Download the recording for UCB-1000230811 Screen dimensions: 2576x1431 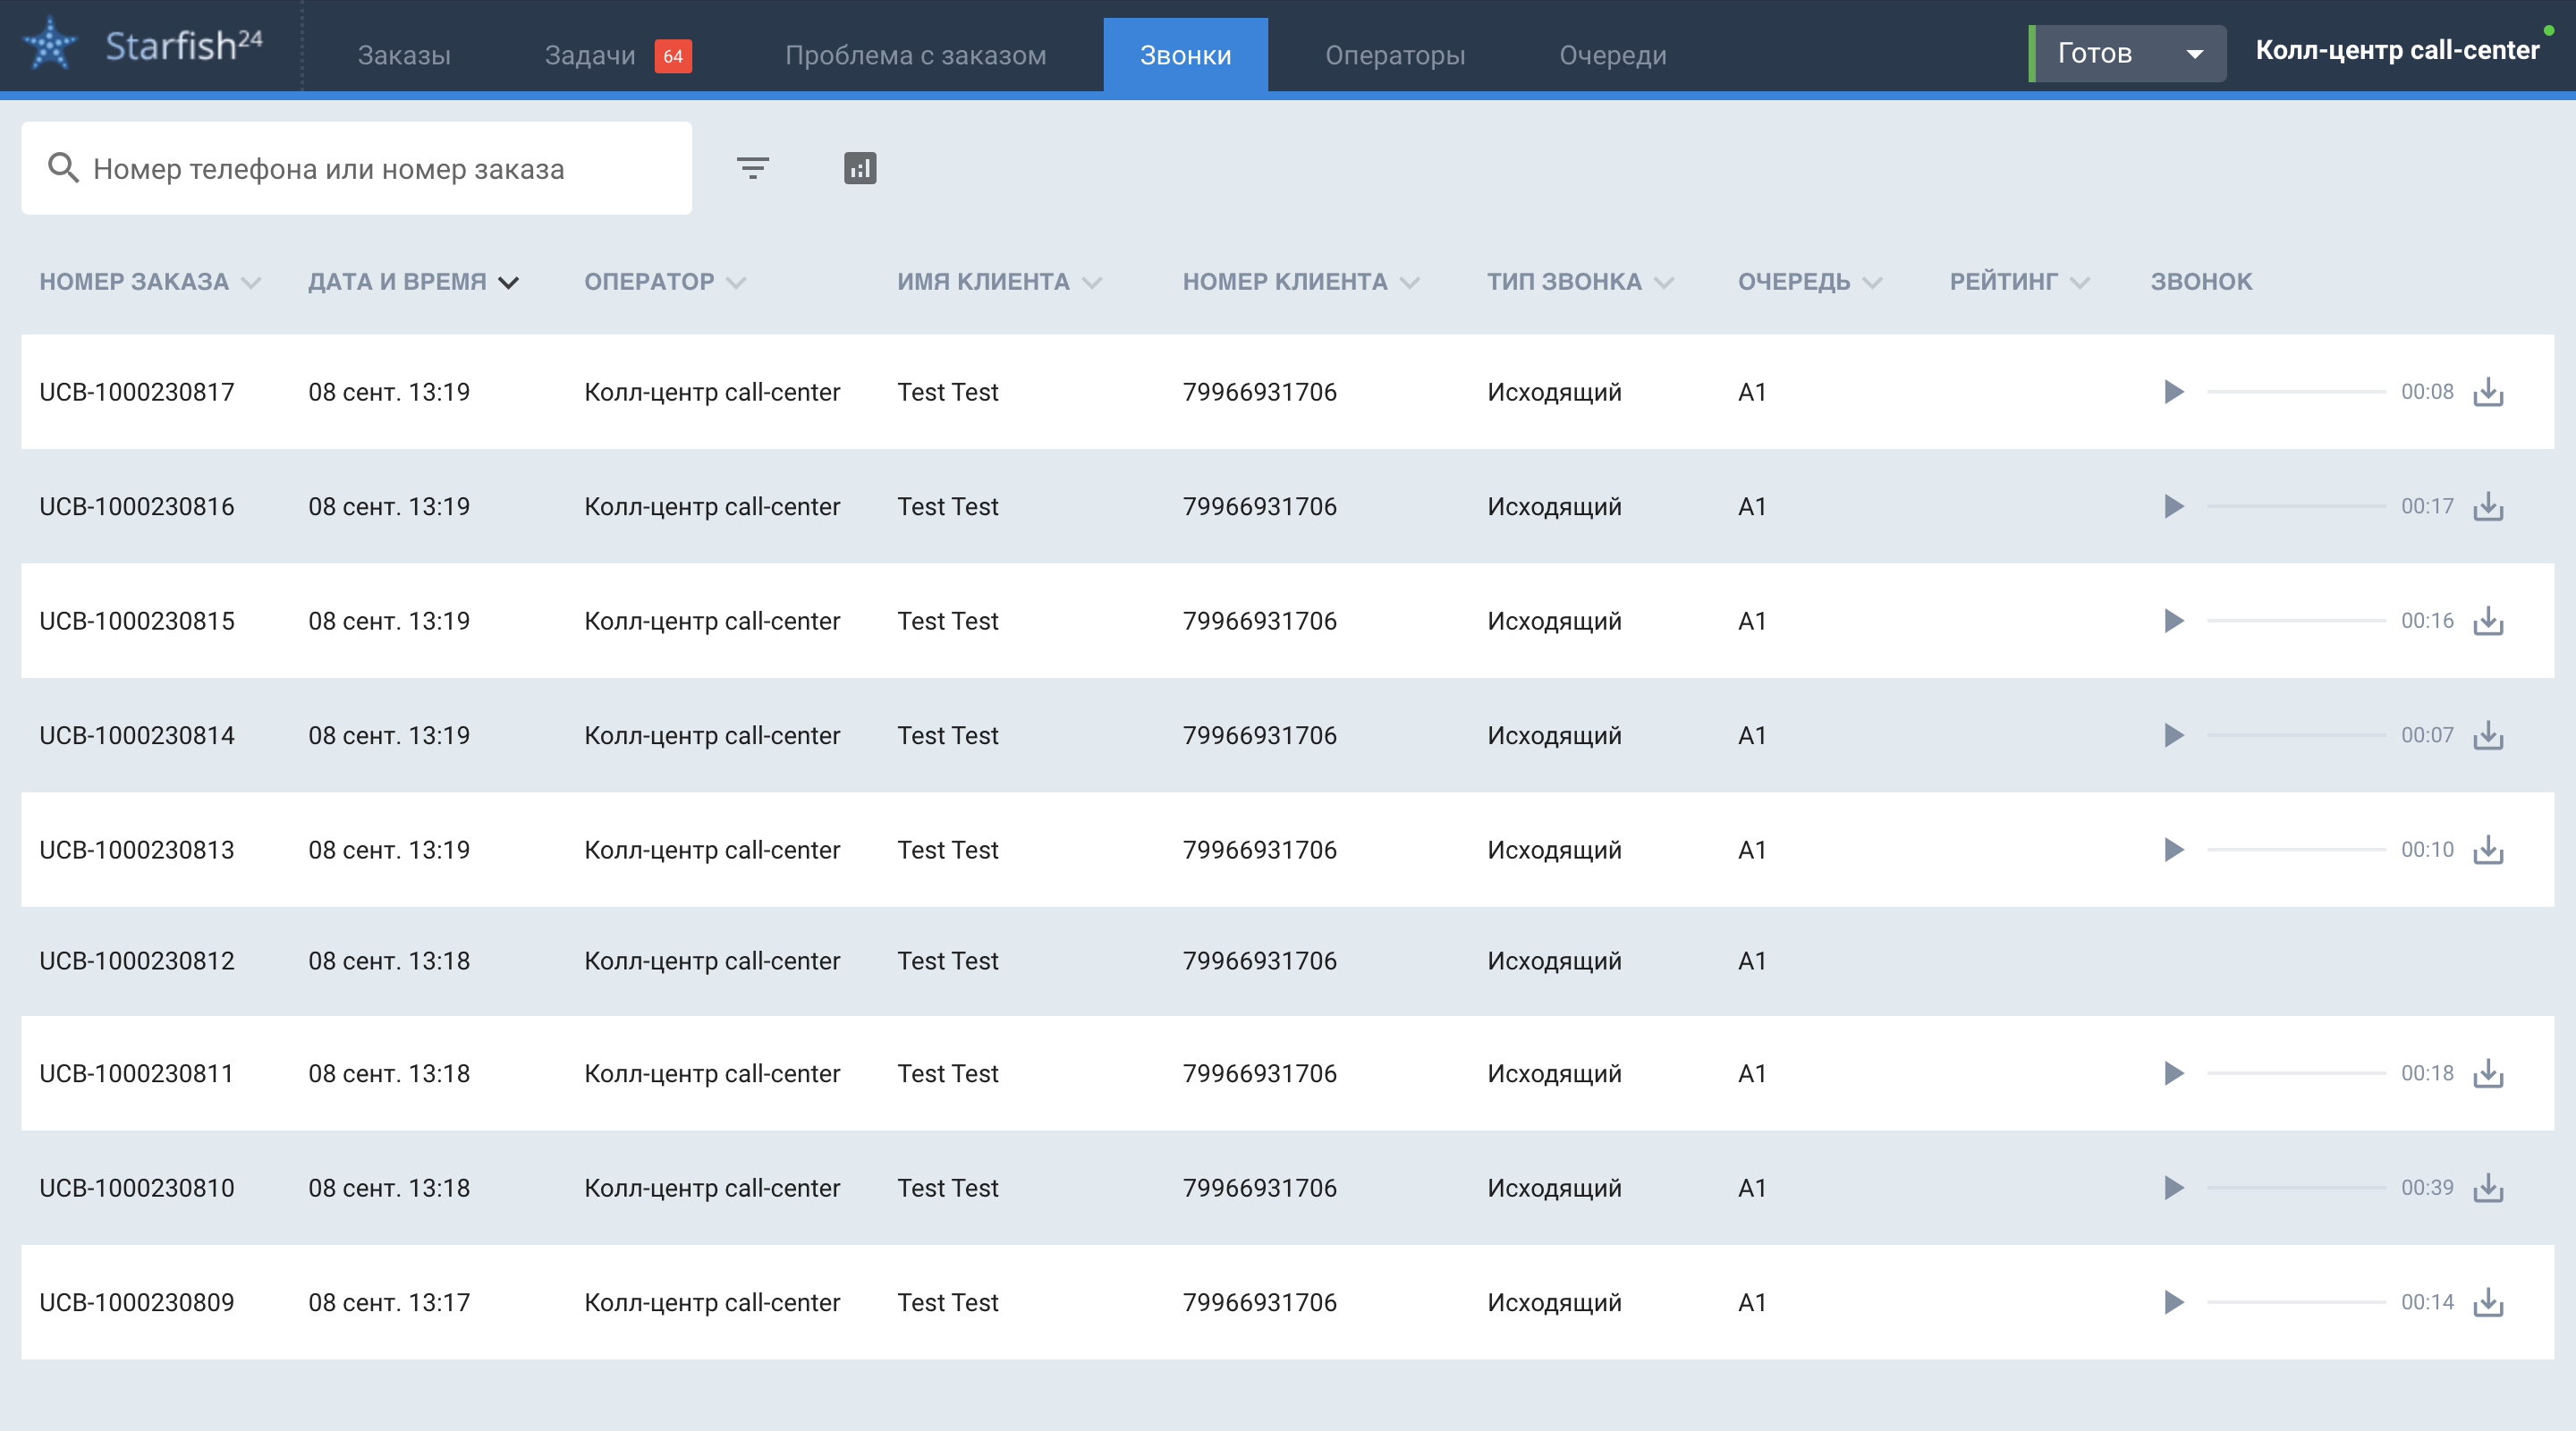coord(2488,1074)
